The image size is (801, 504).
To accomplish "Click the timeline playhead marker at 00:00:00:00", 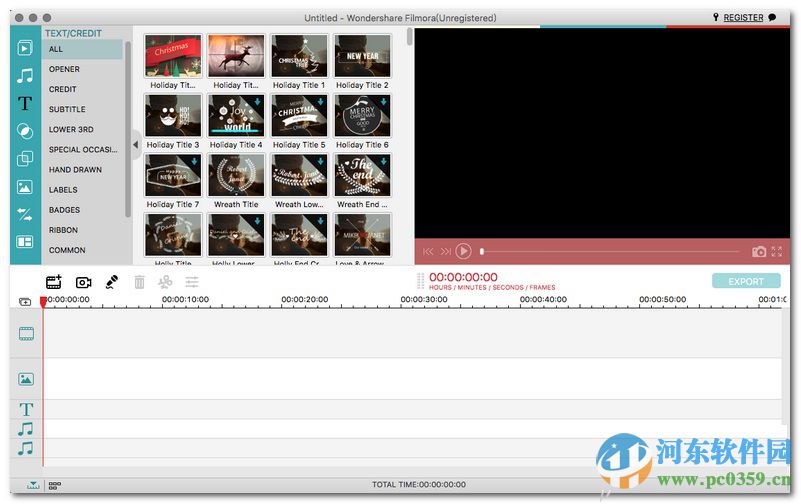I will [43, 302].
